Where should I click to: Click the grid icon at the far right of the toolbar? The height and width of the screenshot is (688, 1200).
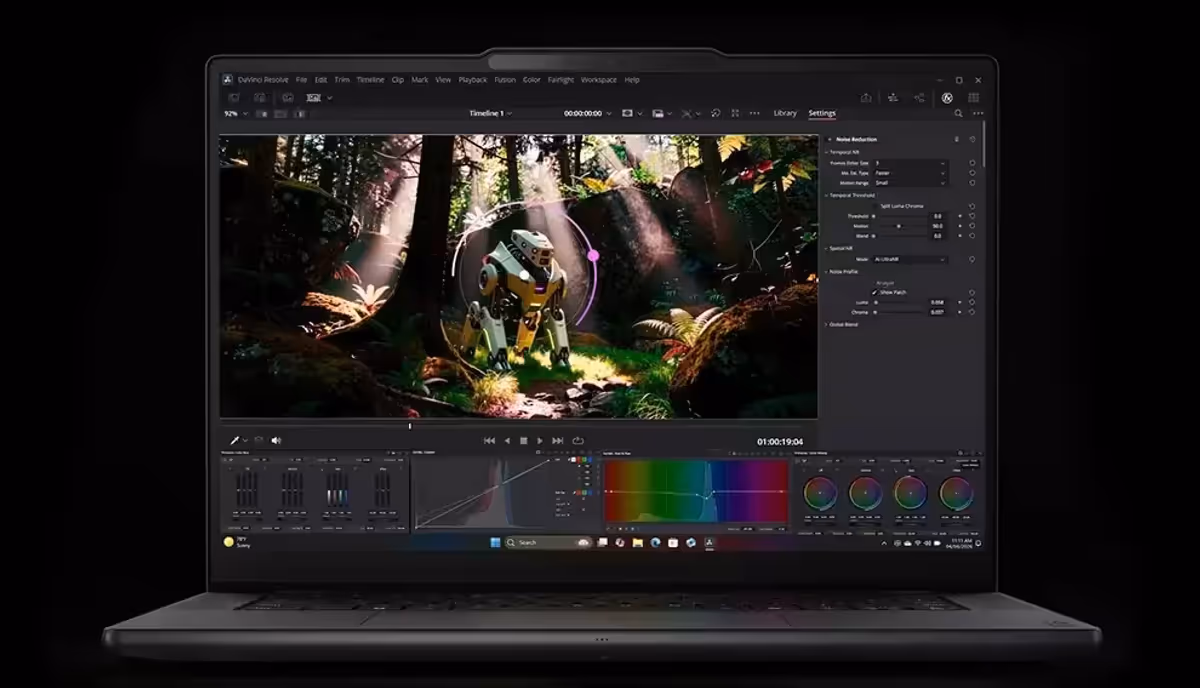click(973, 97)
